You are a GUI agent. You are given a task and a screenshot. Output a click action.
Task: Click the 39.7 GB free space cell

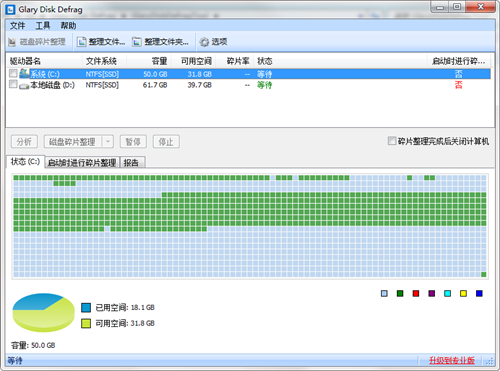tap(200, 85)
